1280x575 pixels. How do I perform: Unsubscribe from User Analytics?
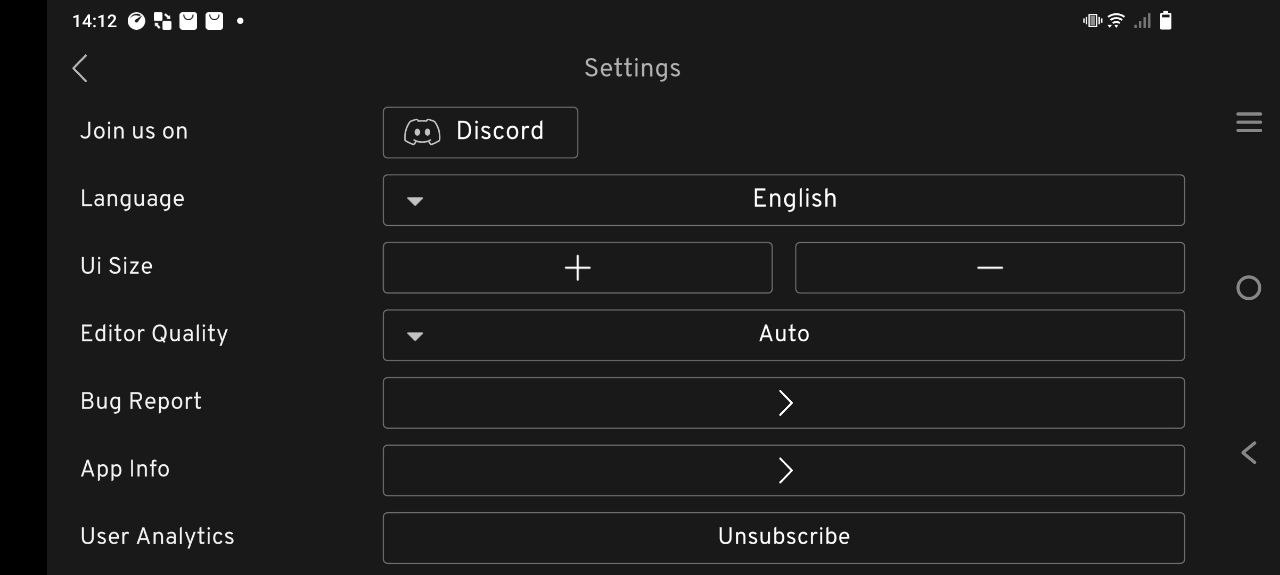click(x=784, y=537)
